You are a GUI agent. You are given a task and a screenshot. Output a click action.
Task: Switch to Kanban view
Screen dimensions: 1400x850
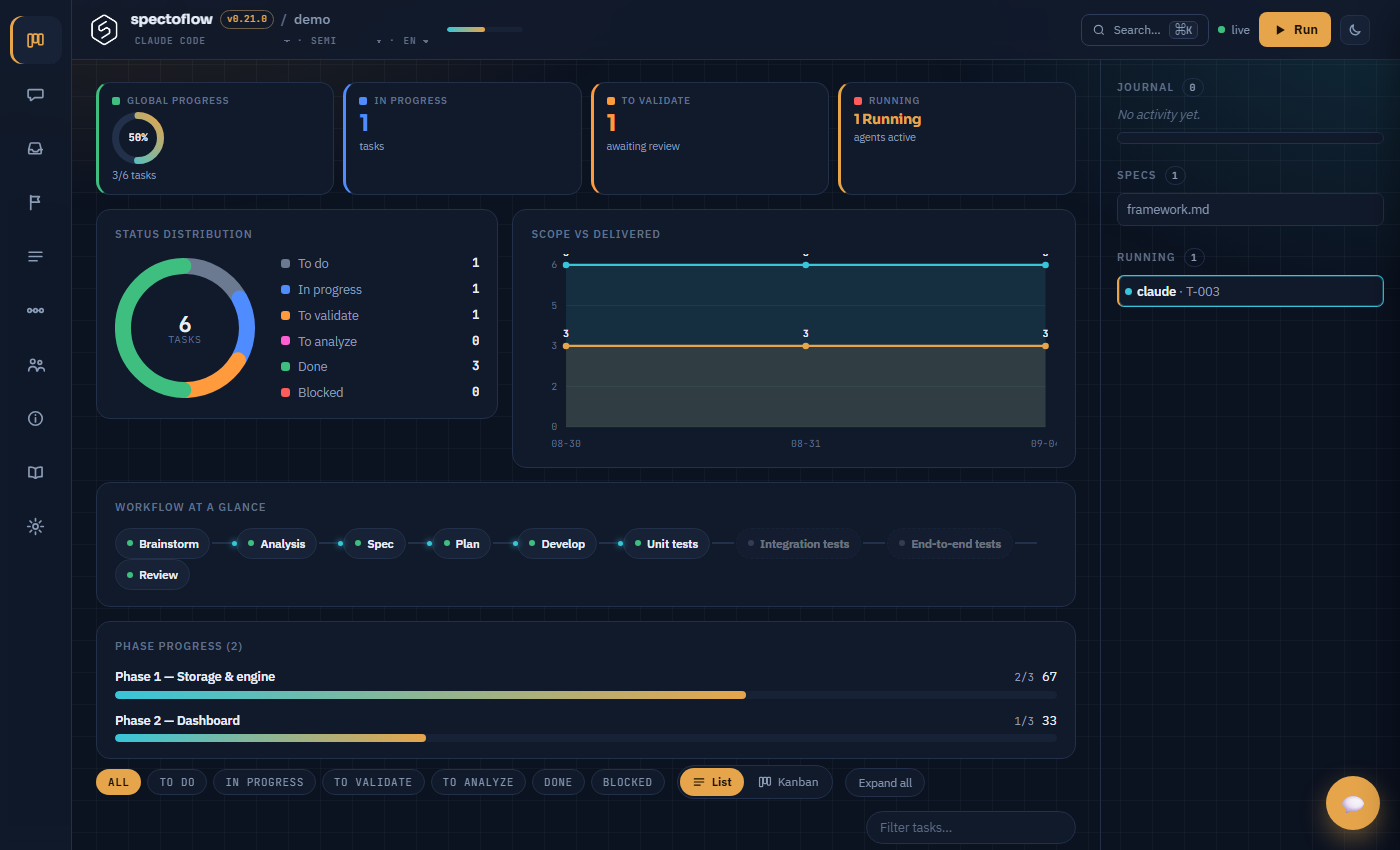click(x=788, y=782)
